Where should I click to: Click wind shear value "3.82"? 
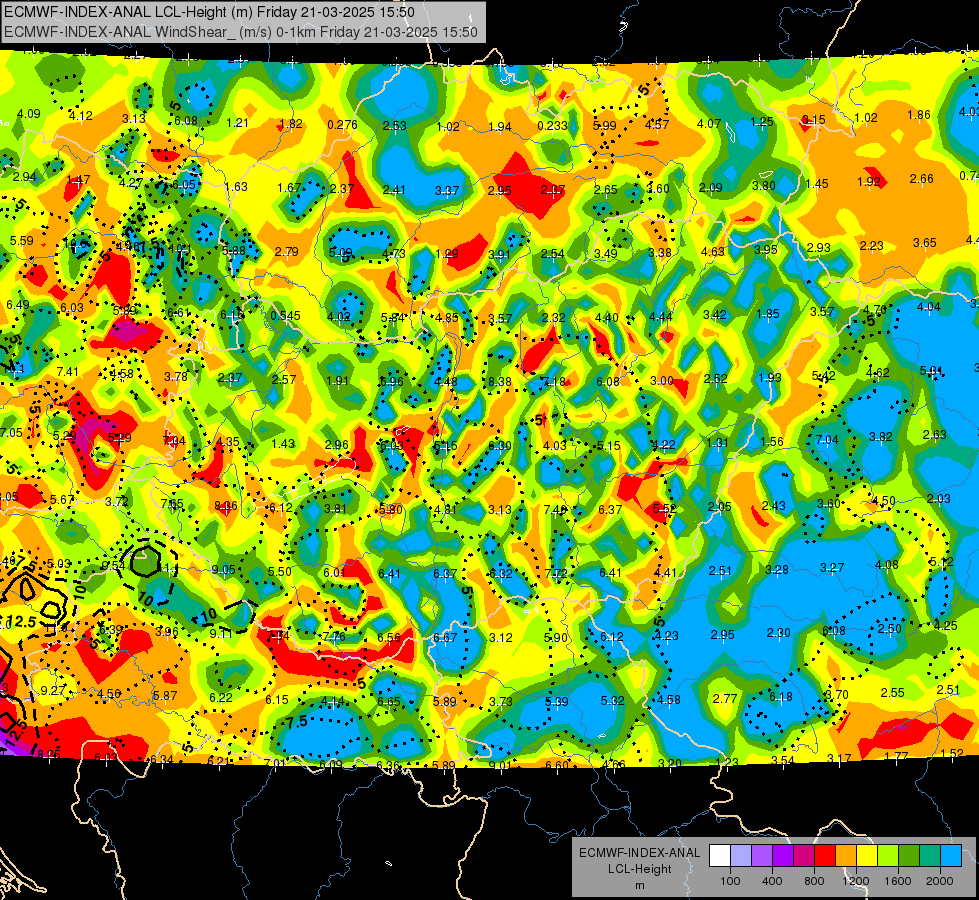(881, 436)
